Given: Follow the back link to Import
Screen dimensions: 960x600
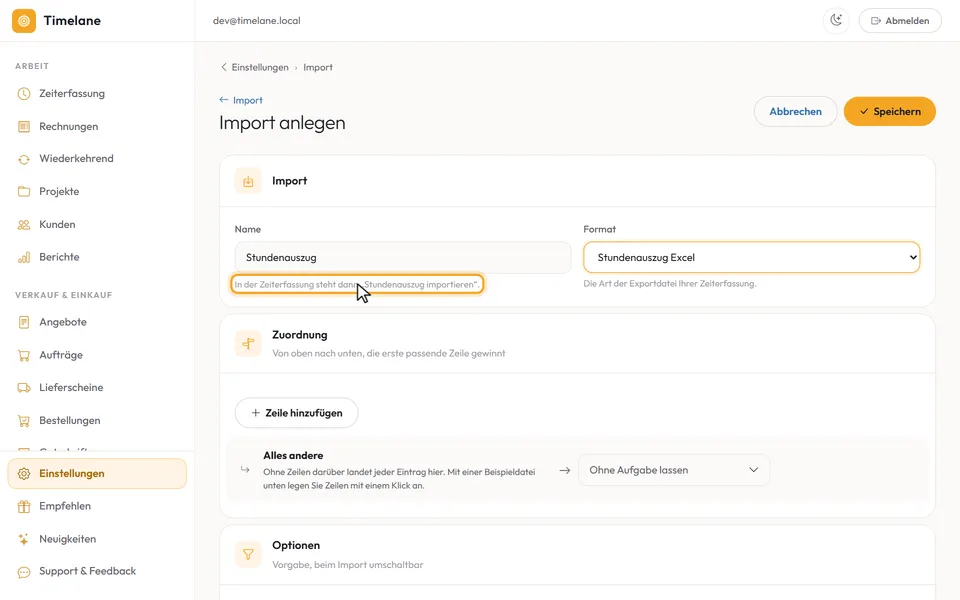Looking at the screenshot, I should (x=241, y=100).
